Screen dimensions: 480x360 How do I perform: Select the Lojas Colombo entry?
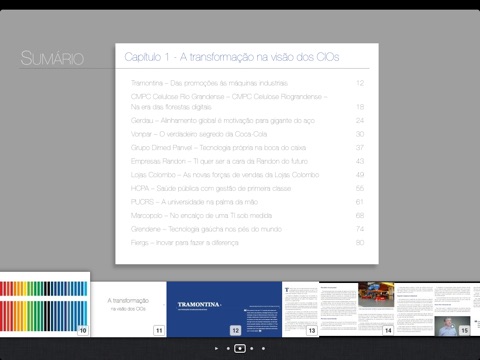247,175
